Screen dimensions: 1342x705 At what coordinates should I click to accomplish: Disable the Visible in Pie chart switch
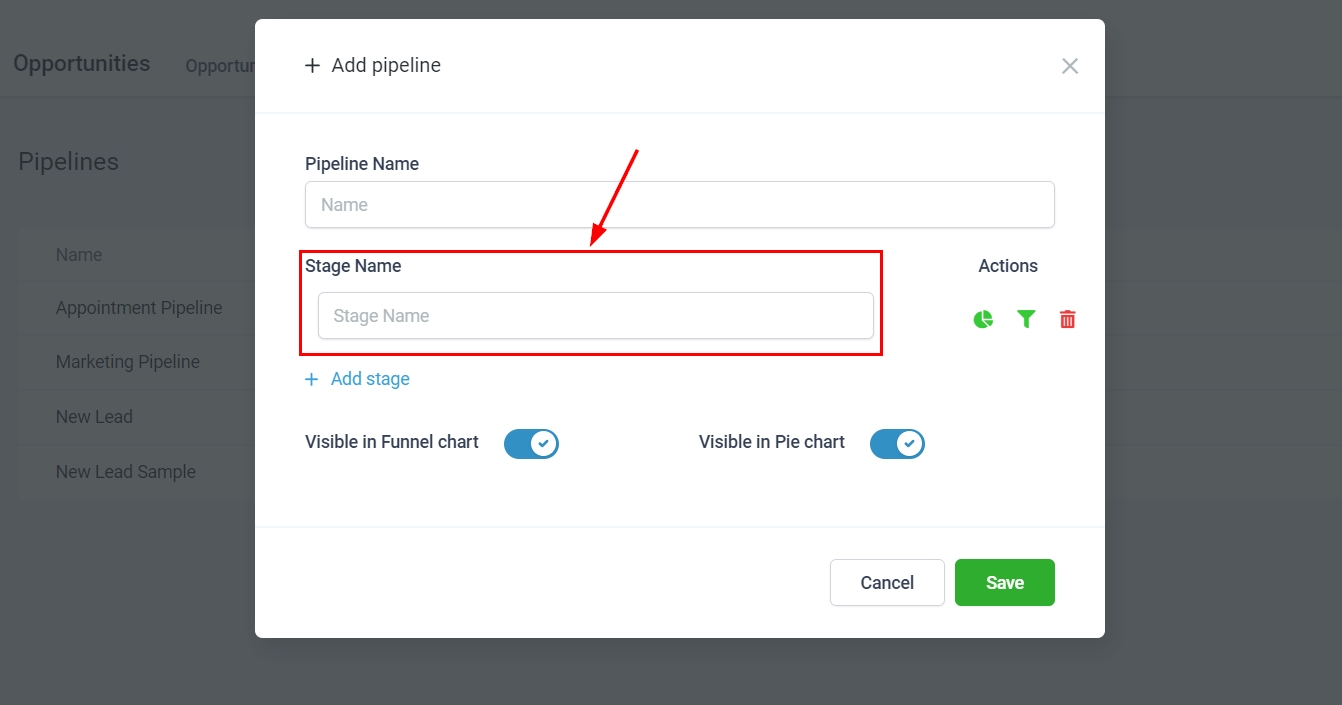897,443
